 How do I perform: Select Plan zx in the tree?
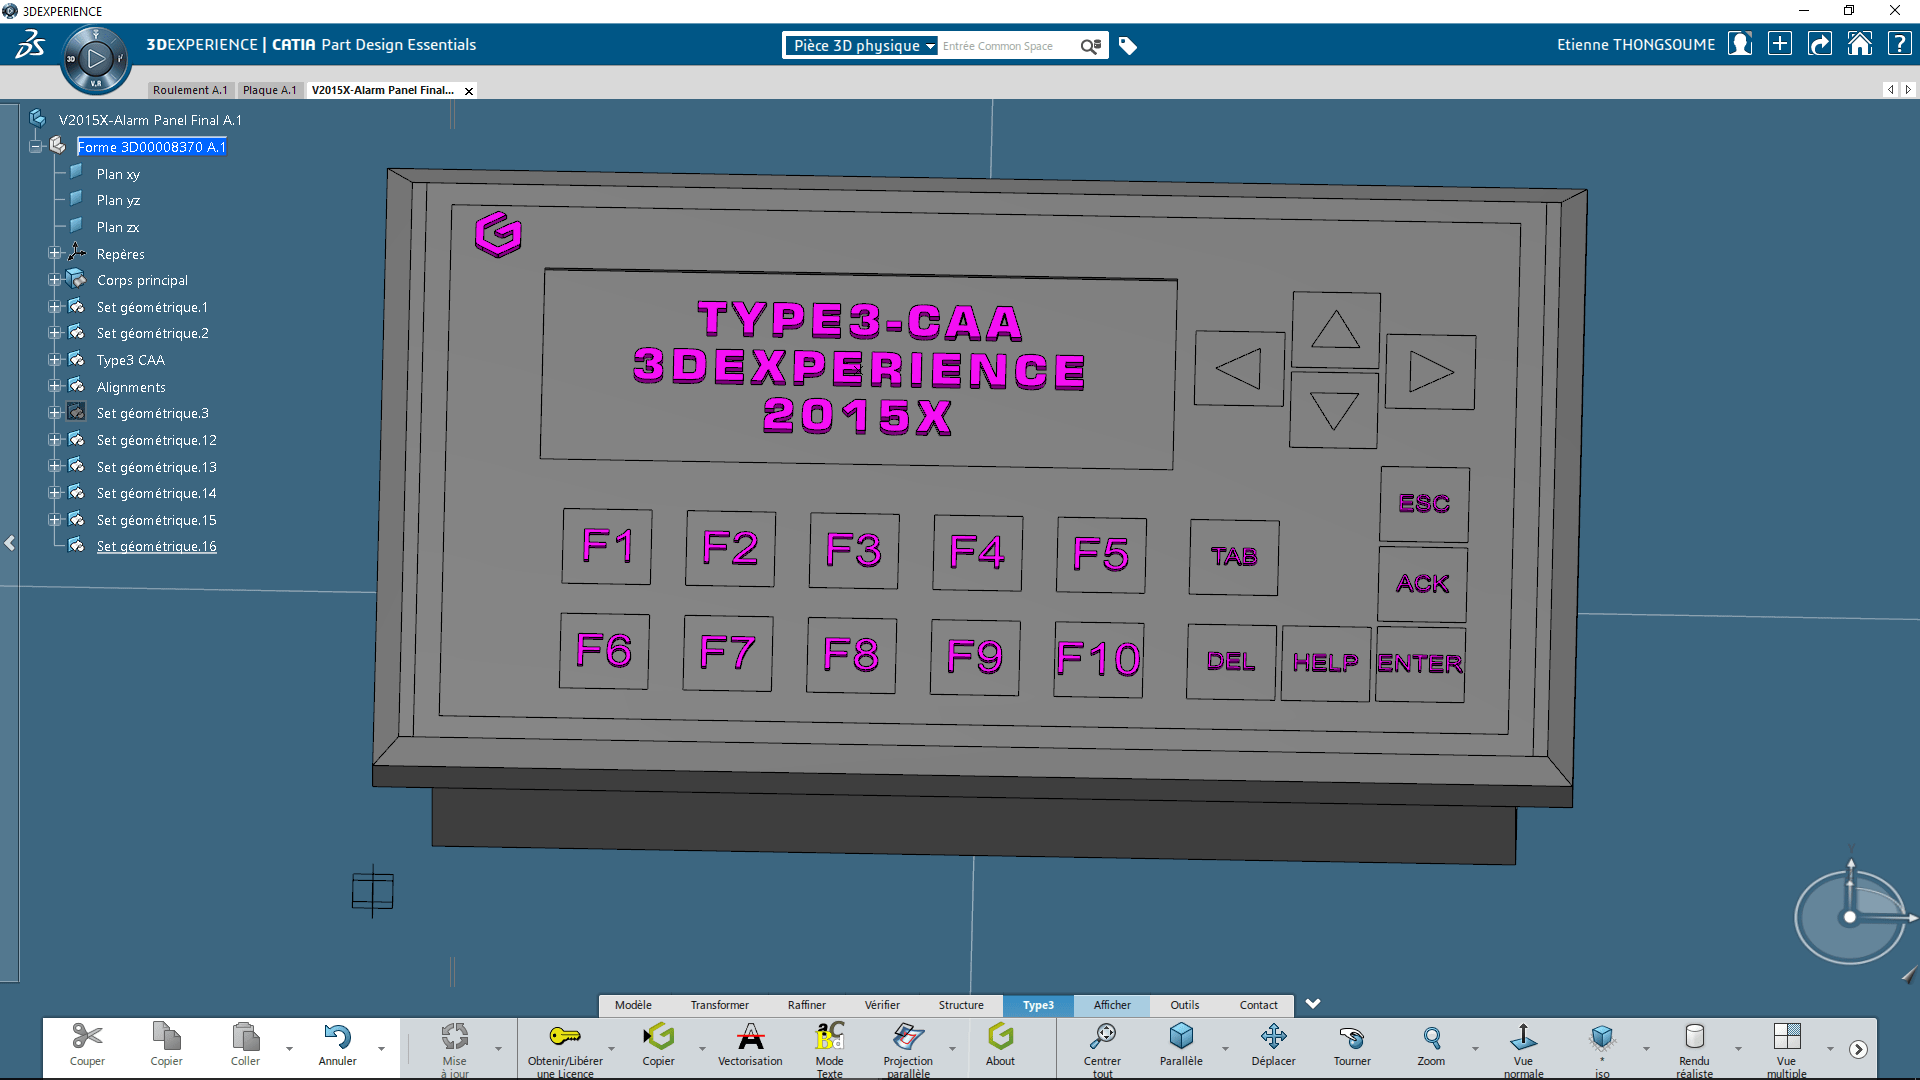118,227
